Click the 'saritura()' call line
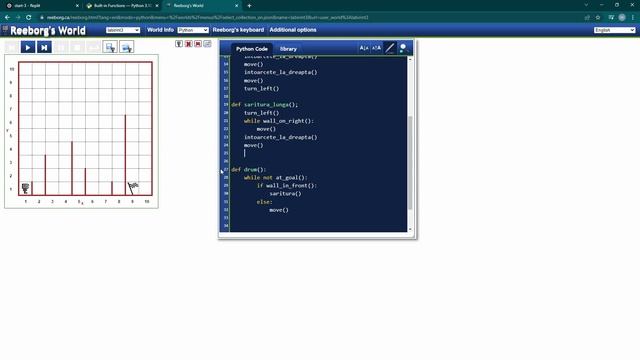 [x=285, y=193]
